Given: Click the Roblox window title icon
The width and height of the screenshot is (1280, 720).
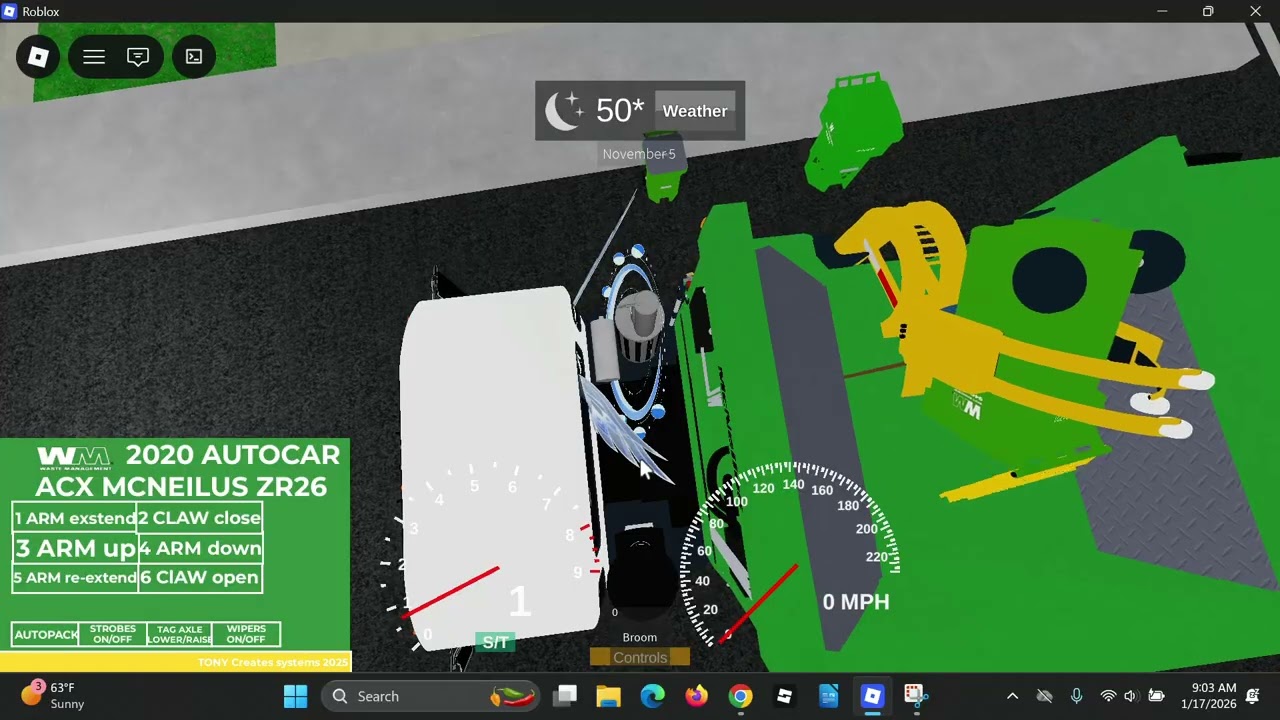Looking at the screenshot, I should coord(10,11).
